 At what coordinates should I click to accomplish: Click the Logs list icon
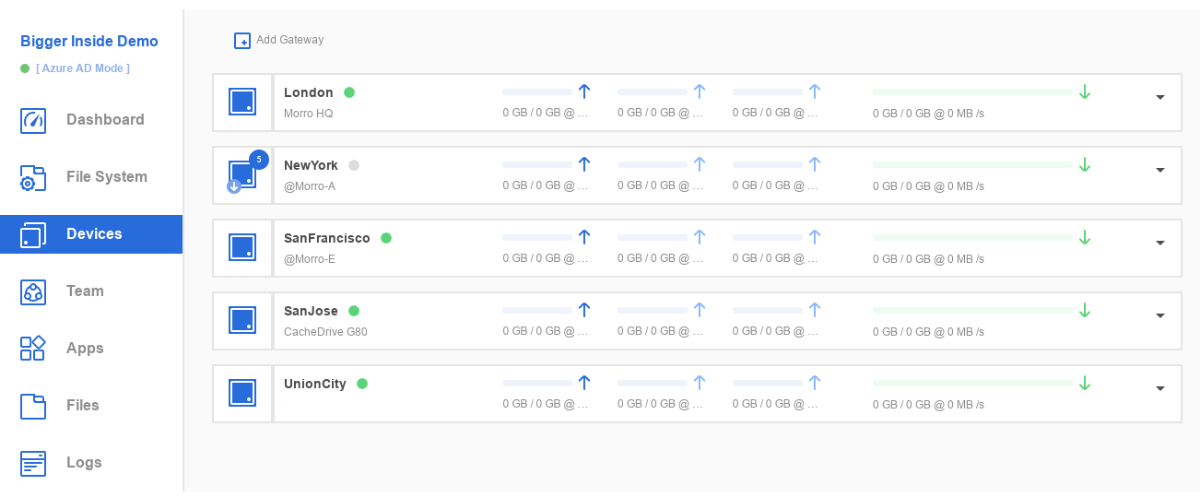[x=33, y=462]
